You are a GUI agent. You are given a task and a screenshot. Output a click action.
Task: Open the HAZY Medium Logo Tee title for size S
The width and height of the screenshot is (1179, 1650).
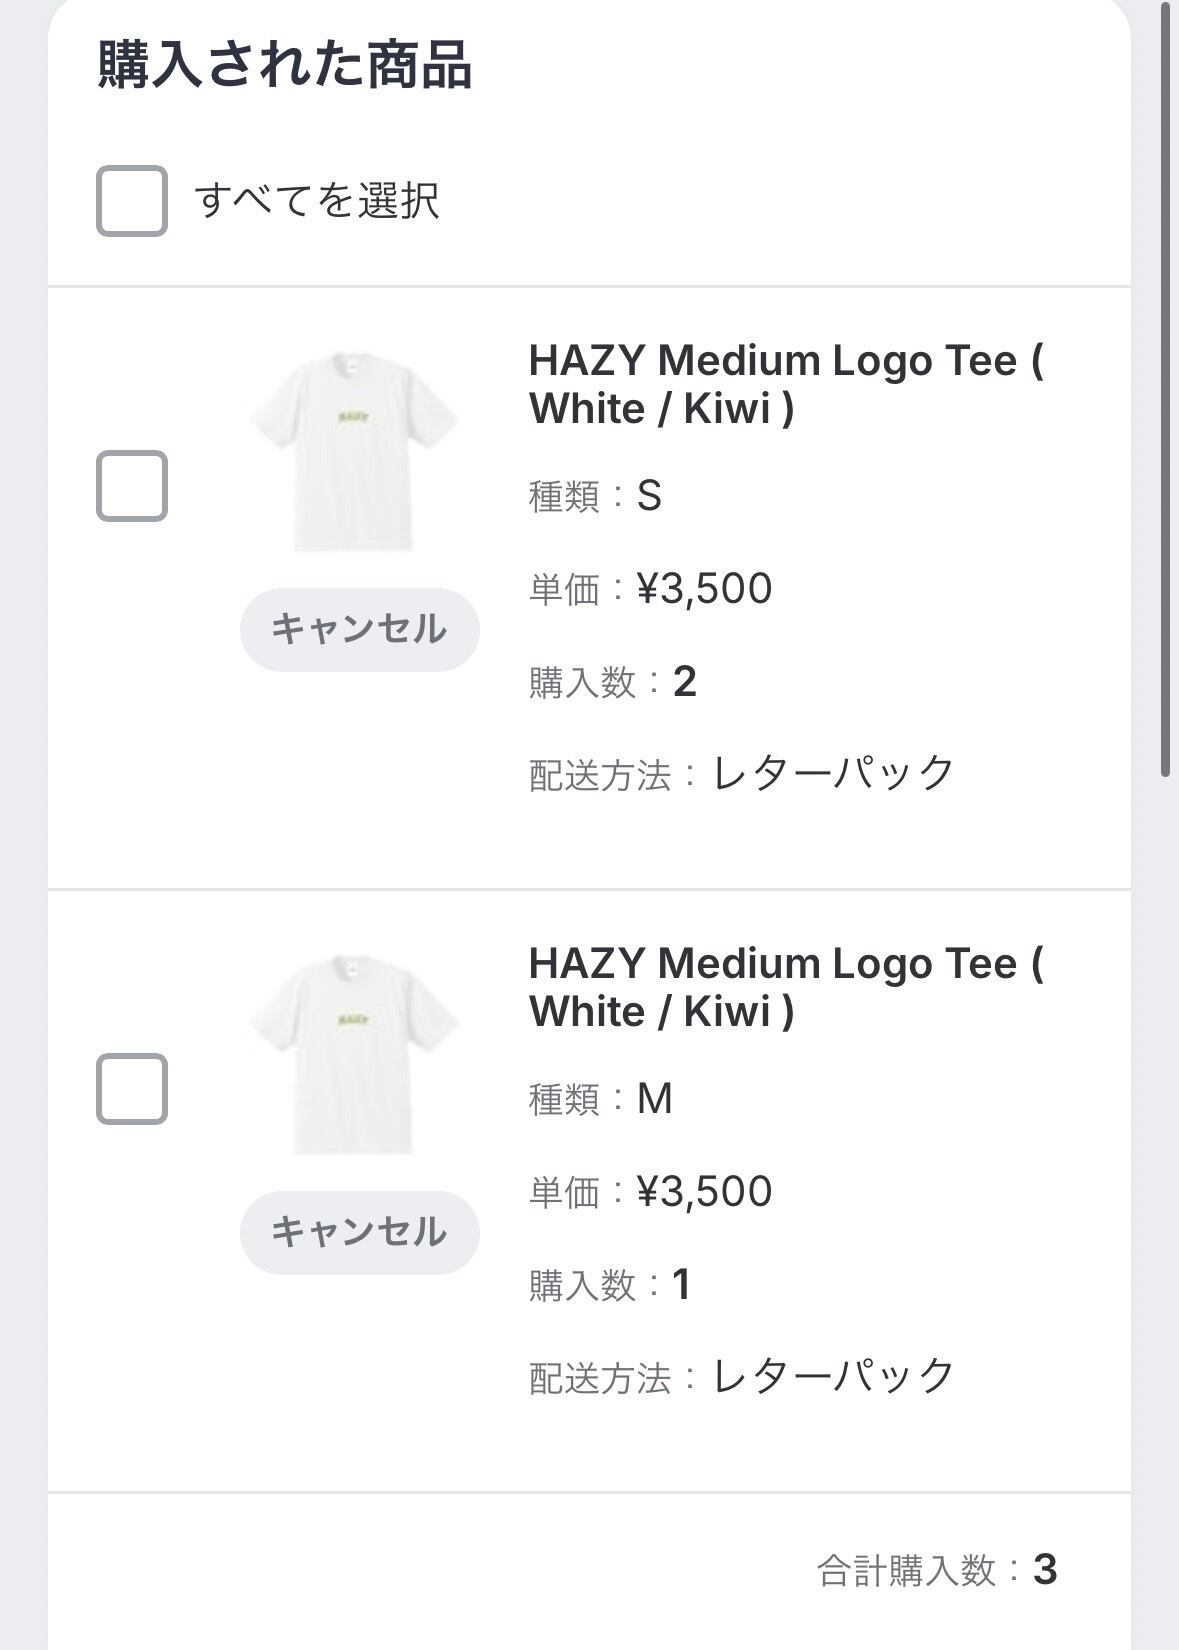786,384
